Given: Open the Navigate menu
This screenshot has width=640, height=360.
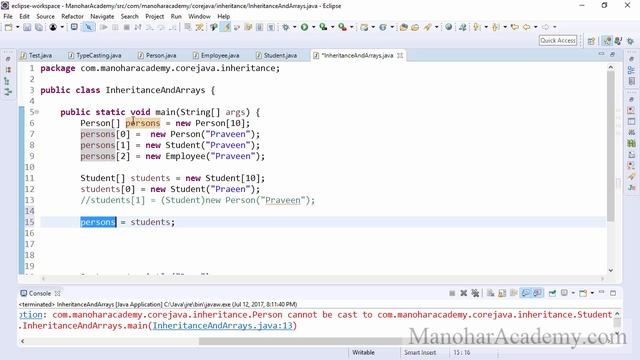Looking at the screenshot, I should tap(102, 16).
